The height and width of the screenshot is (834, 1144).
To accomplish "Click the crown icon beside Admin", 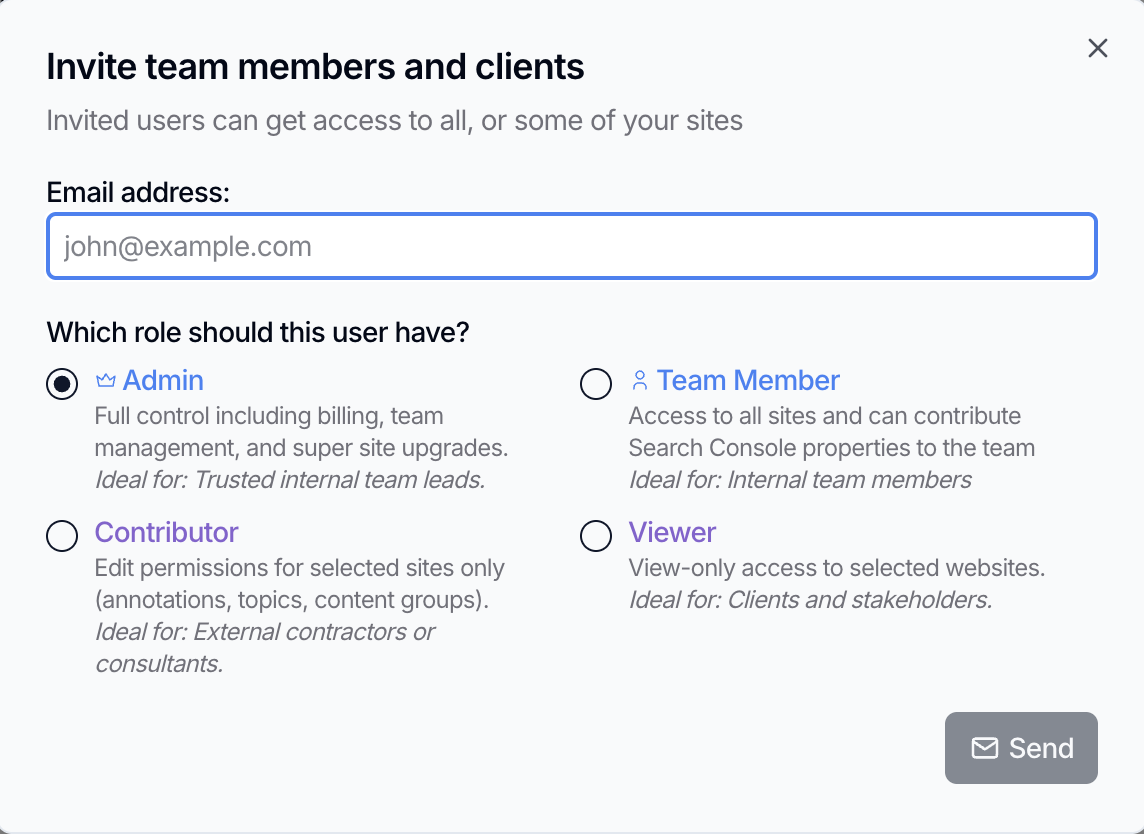I will click(x=106, y=381).
